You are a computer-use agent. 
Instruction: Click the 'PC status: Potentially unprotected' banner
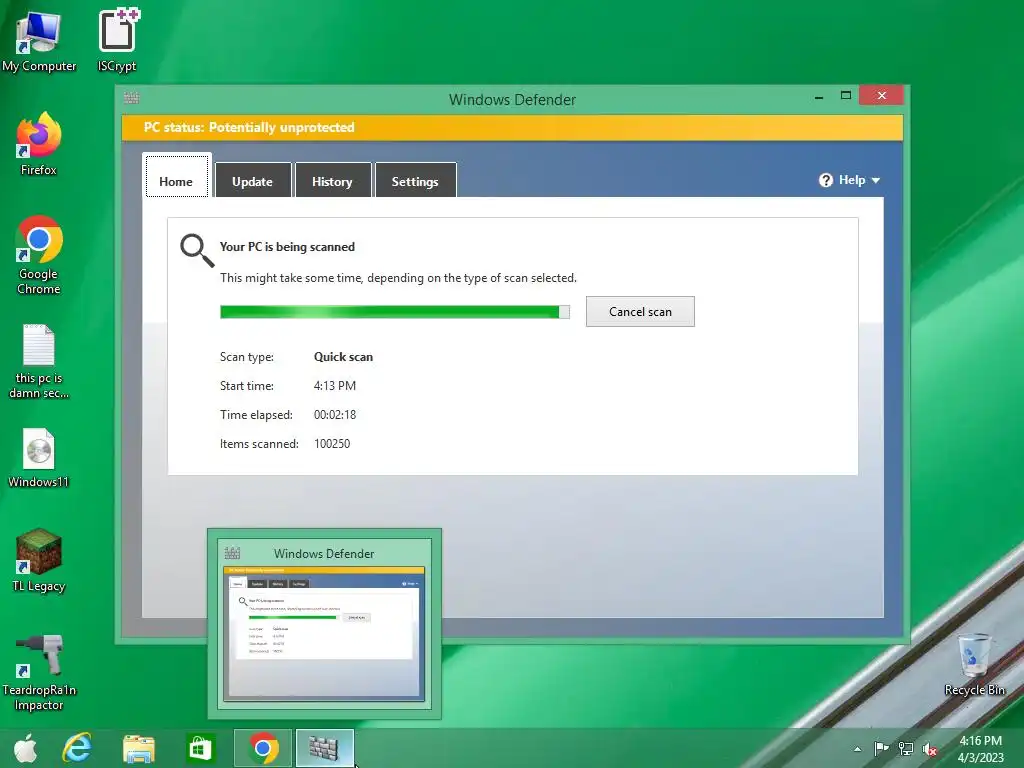click(x=513, y=127)
